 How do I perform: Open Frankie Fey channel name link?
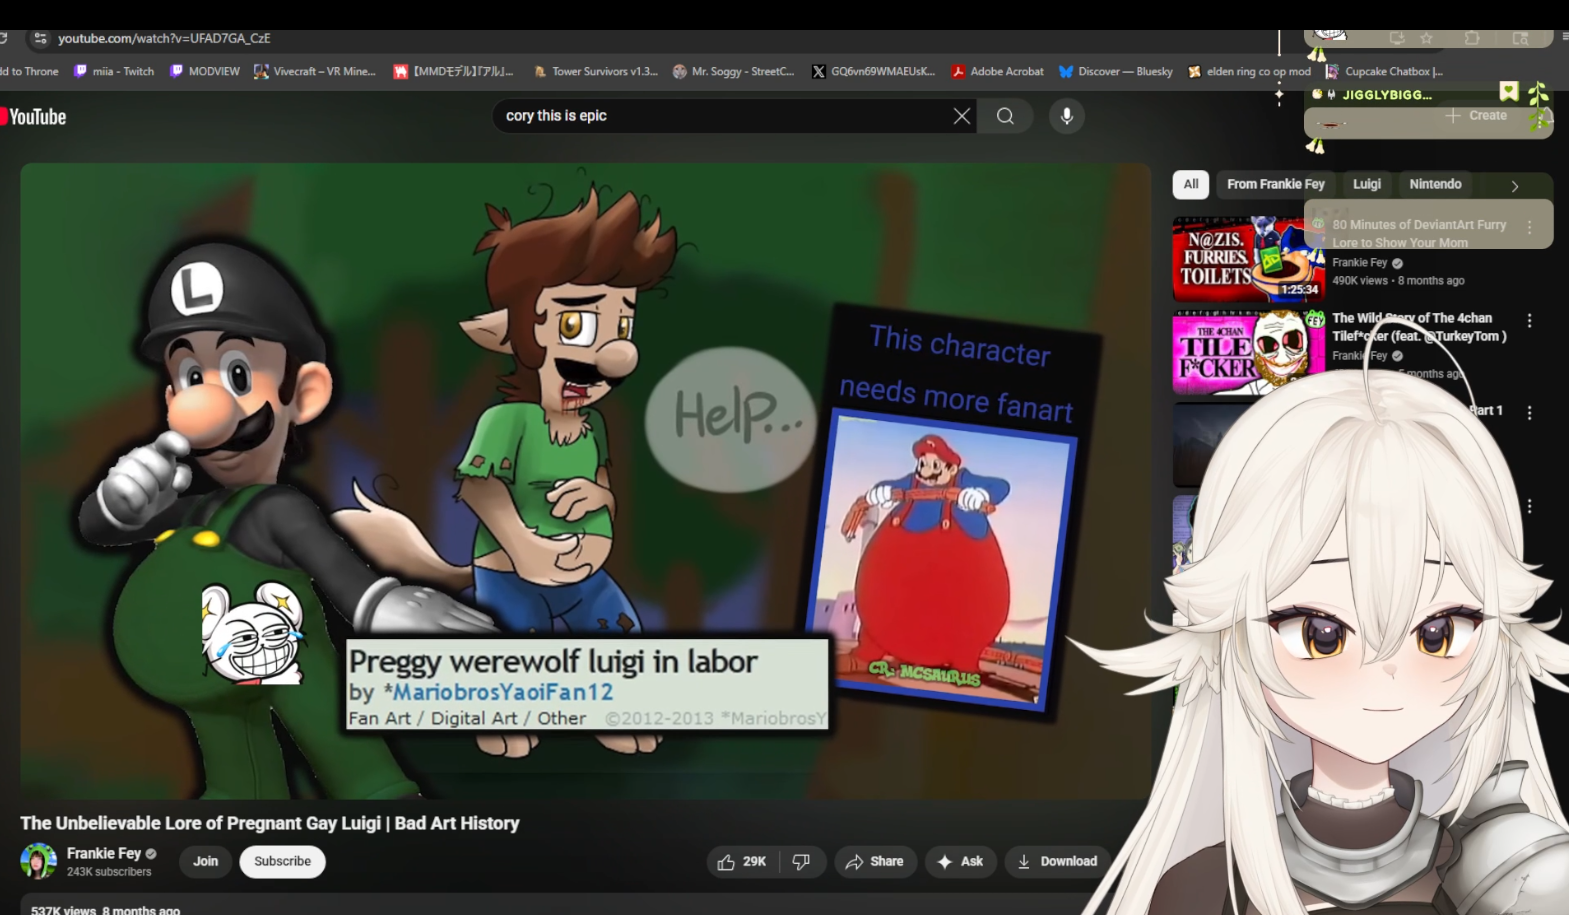coord(104,853)
